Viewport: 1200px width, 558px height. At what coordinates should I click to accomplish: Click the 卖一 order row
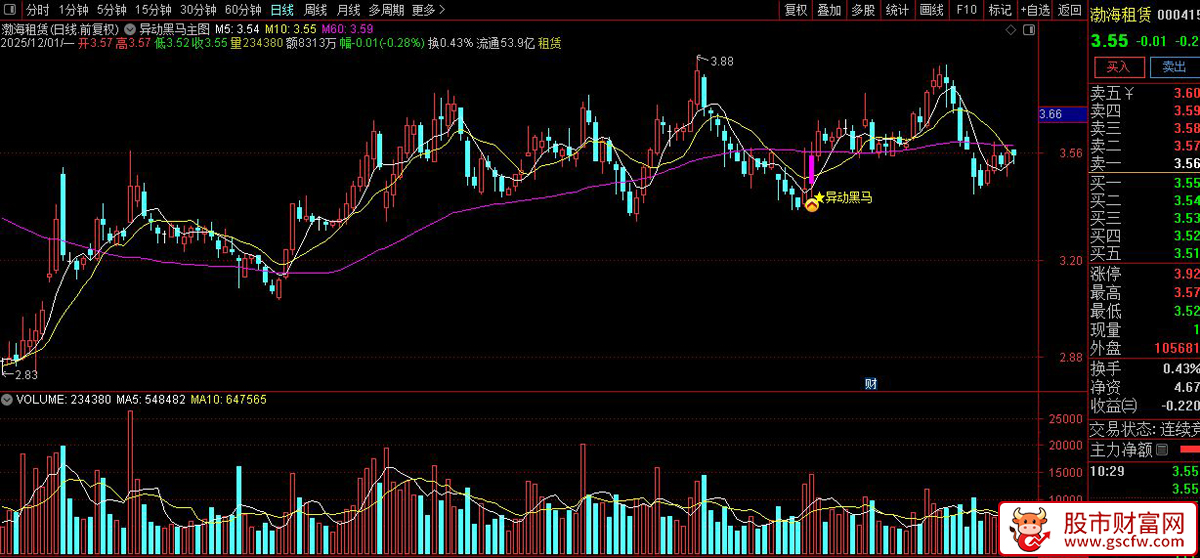coord(1144,164)
